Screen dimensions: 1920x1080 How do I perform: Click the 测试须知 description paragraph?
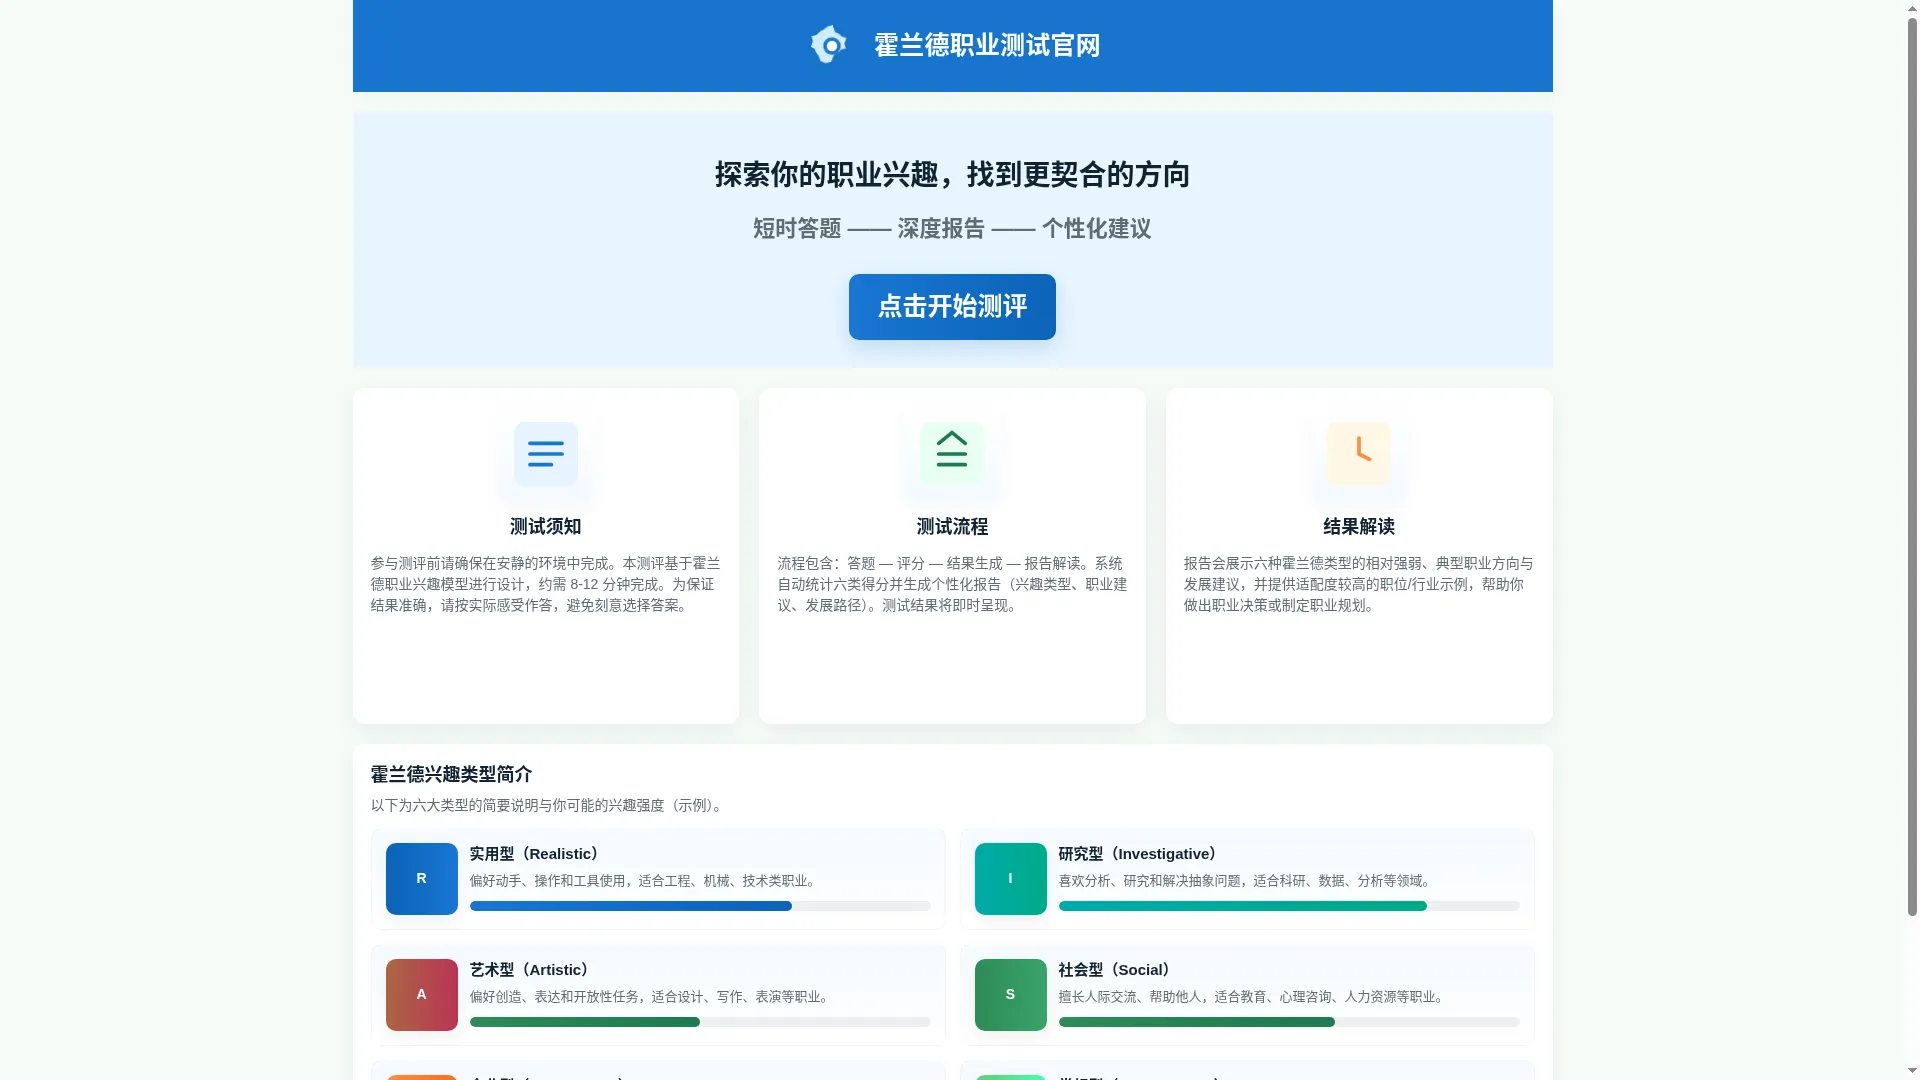(x=546, y=585)
